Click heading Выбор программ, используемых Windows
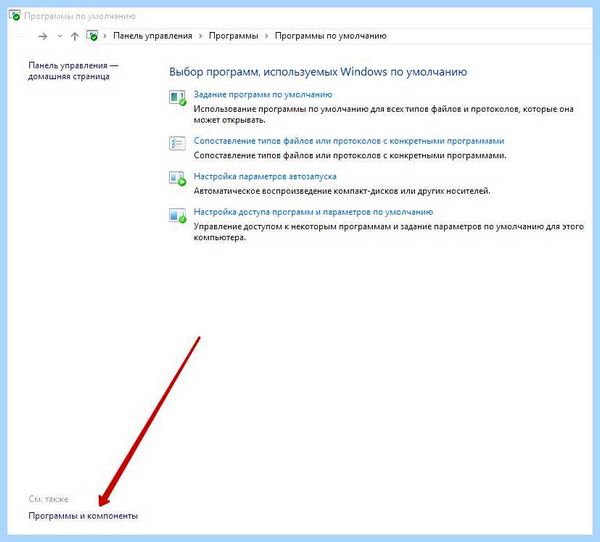The width and height of the screenshot is (600, 542). [x=318, y=72]
